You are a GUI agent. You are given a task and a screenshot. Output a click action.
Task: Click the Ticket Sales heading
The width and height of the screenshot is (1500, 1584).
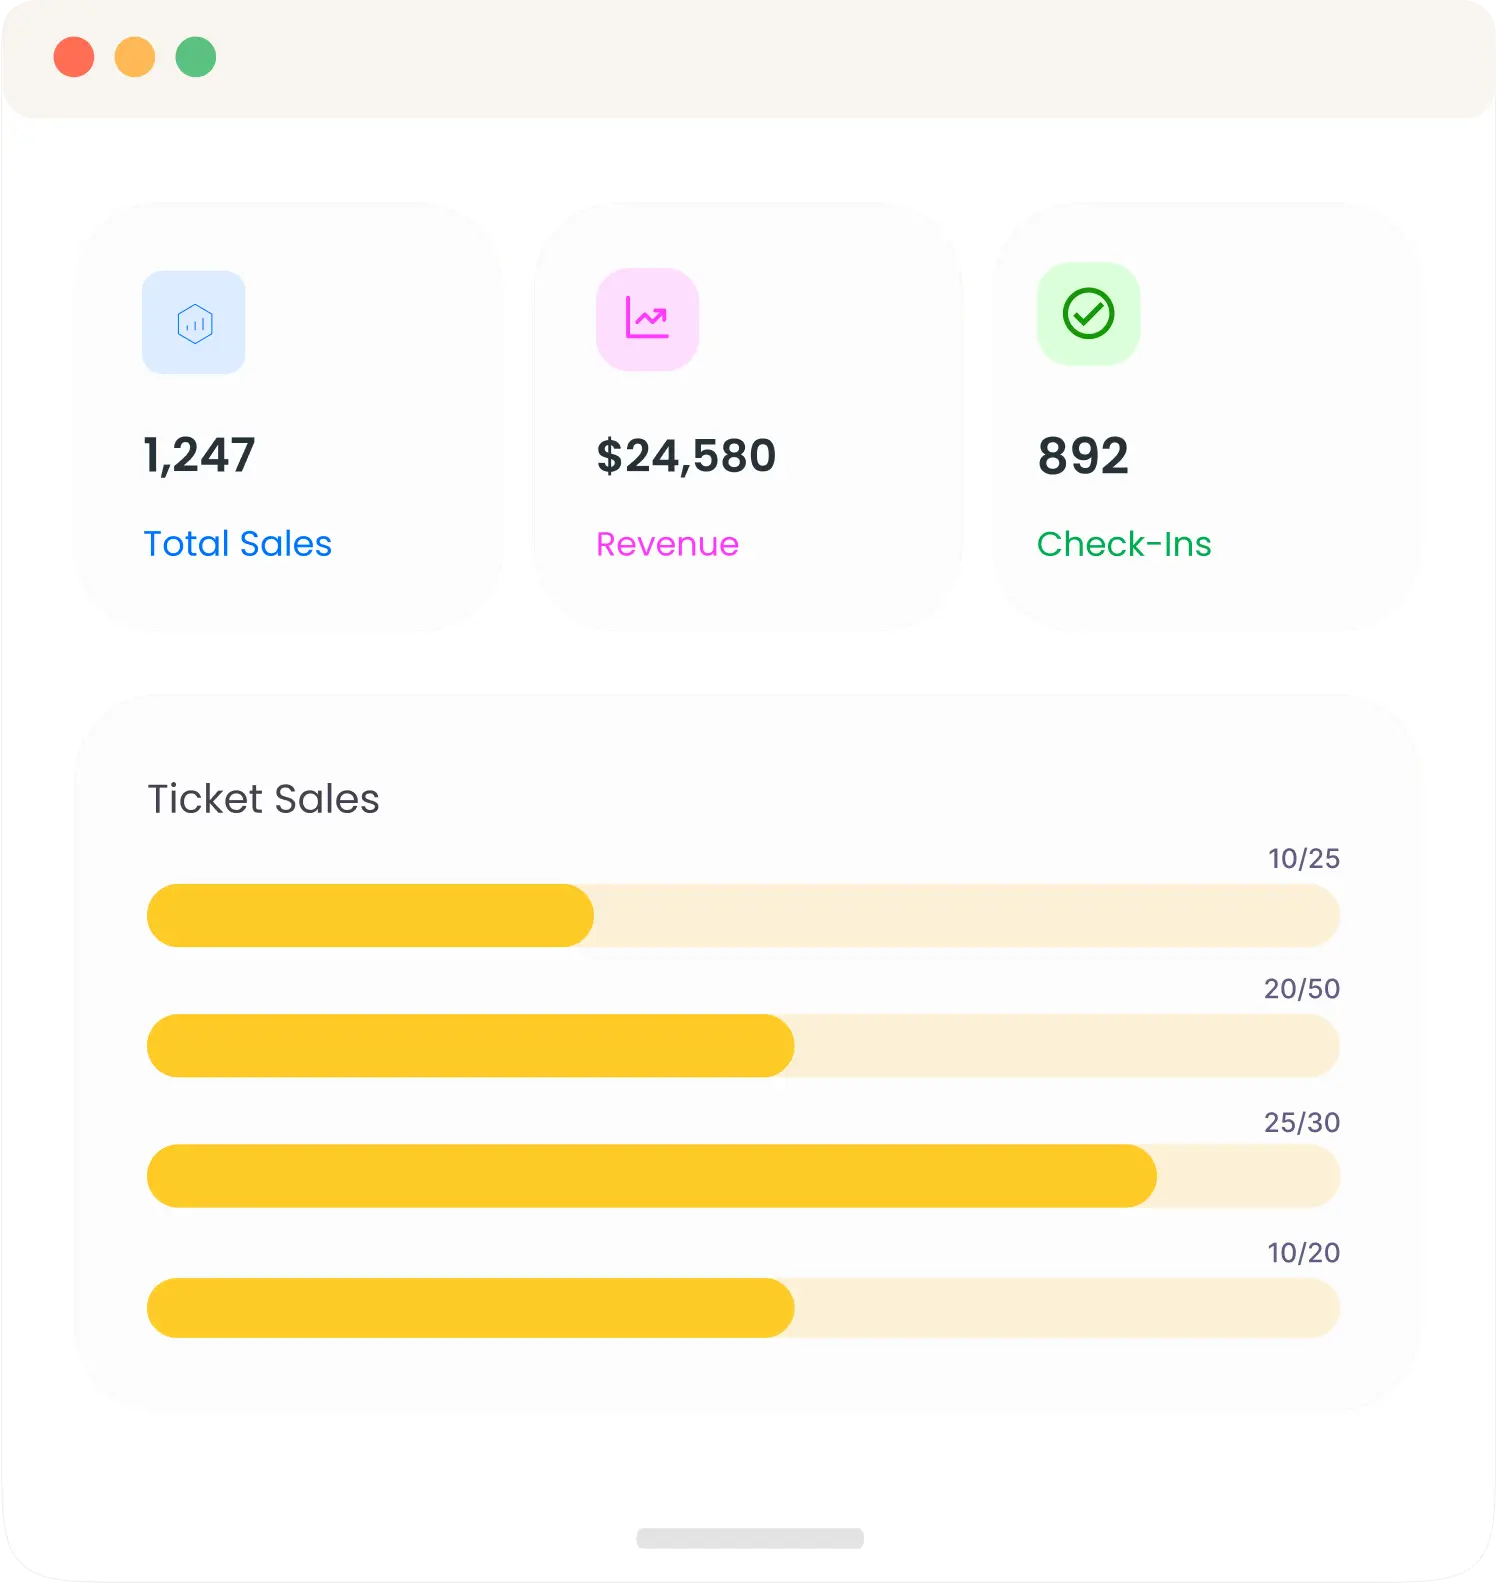pyautogui.click(x=263, y=799)
